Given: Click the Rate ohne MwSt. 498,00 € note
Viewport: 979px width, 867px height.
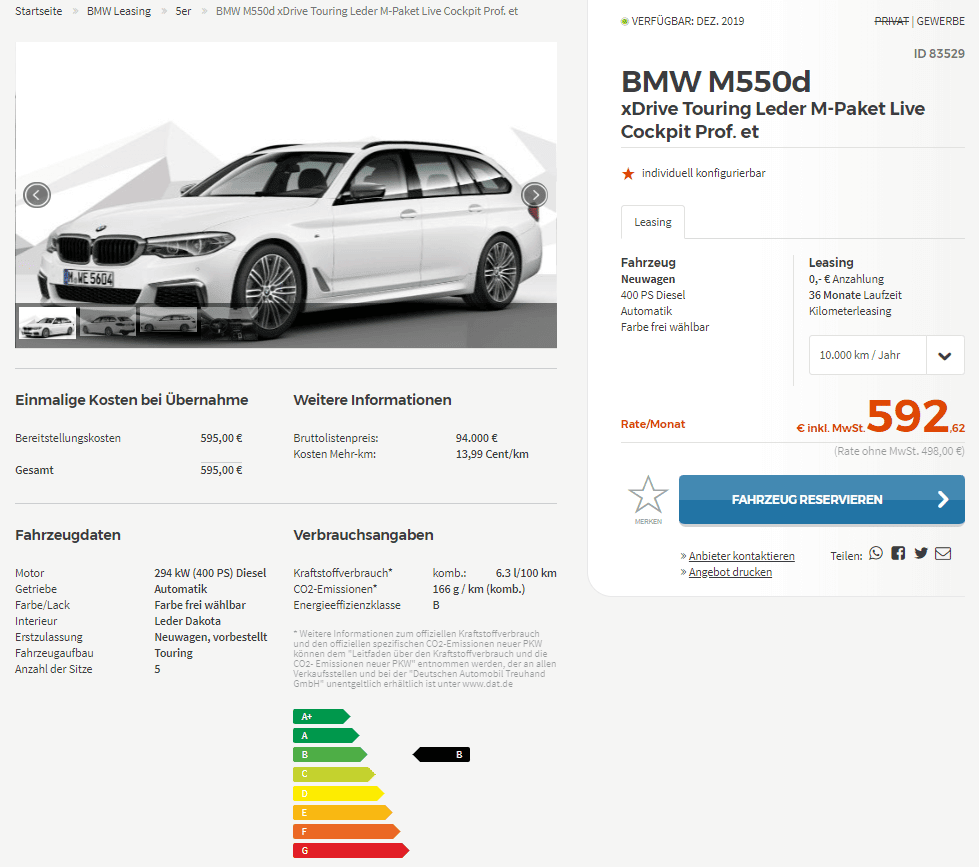Looking at the screenshot, I should click(899, 451).
